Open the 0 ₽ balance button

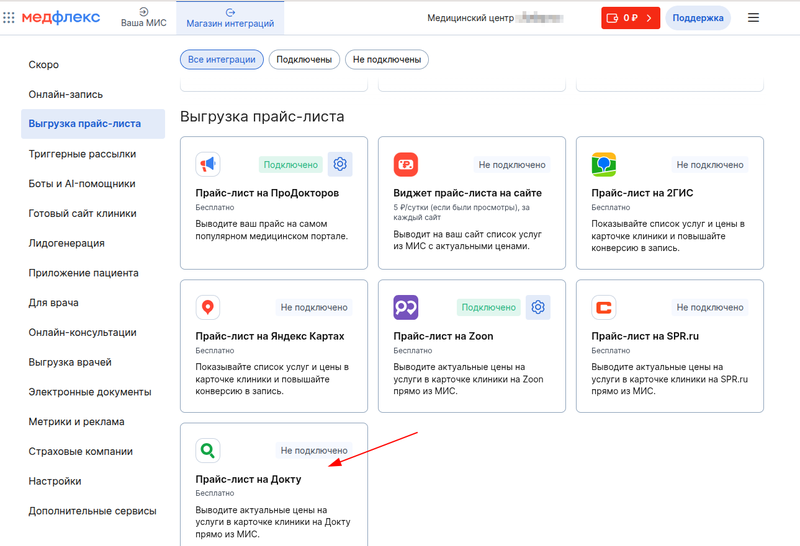point(631,18)
